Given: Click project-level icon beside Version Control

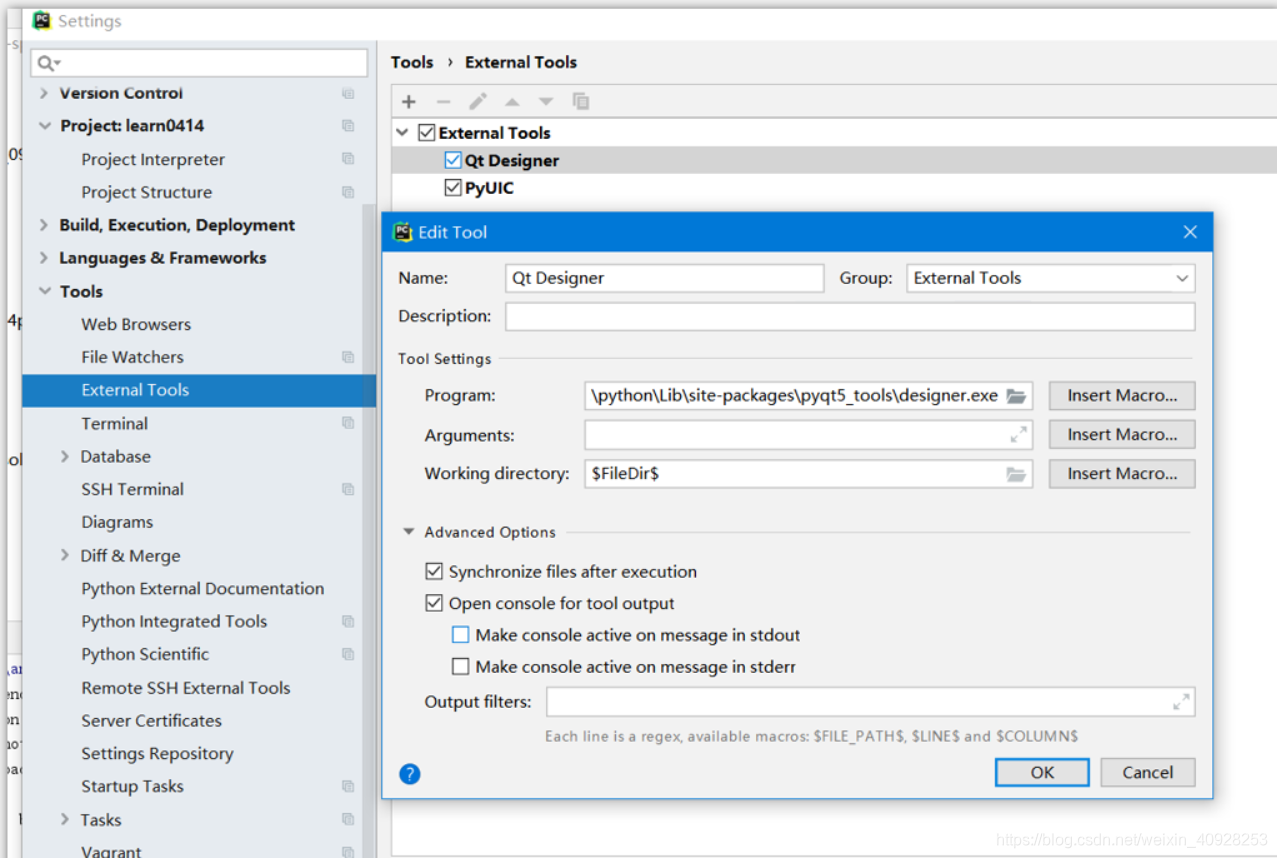Looking at the screenshot, I should (x=348, y=93).
